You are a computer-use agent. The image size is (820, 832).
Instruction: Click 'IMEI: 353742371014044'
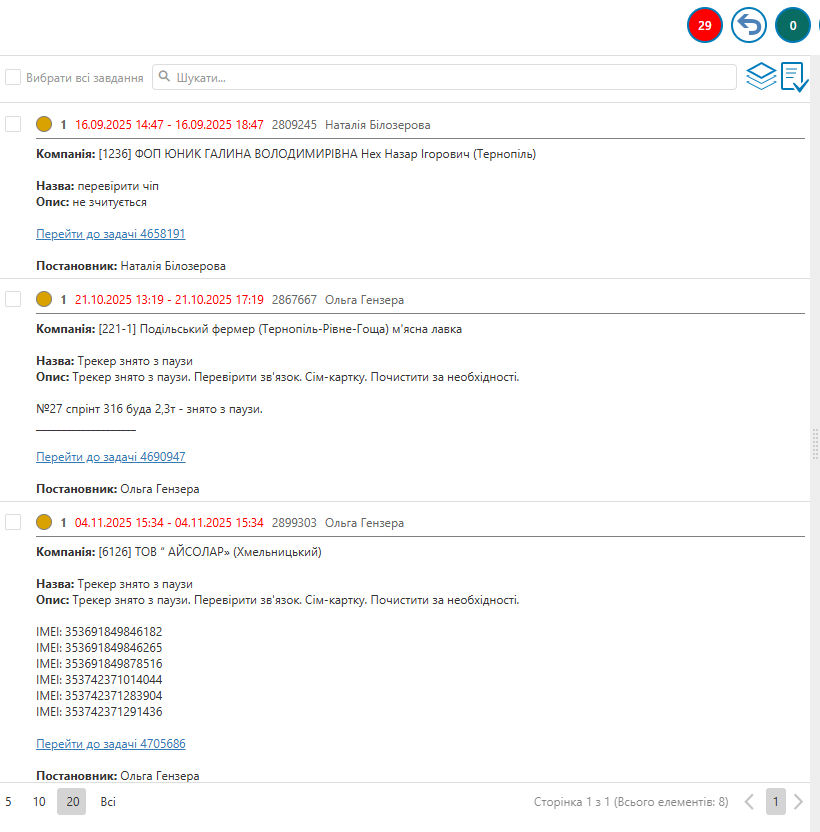coord(99,680)
